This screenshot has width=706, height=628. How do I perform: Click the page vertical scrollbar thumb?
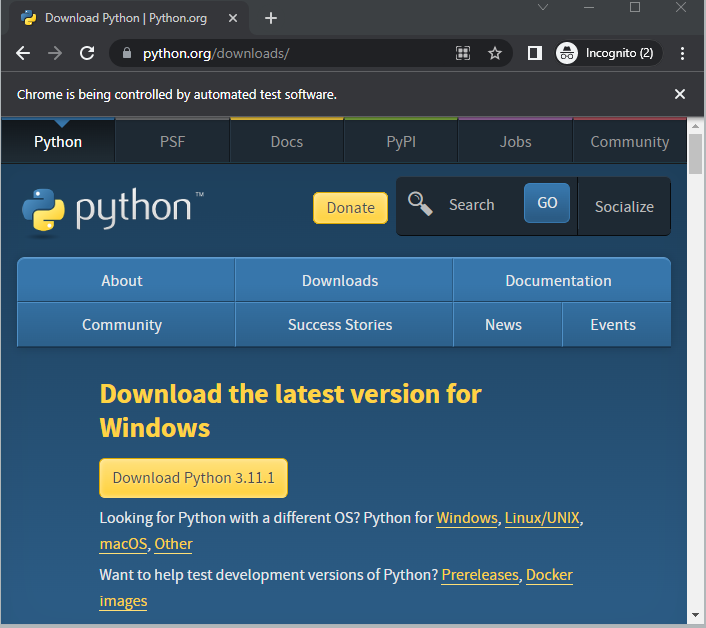click(696, 154)
